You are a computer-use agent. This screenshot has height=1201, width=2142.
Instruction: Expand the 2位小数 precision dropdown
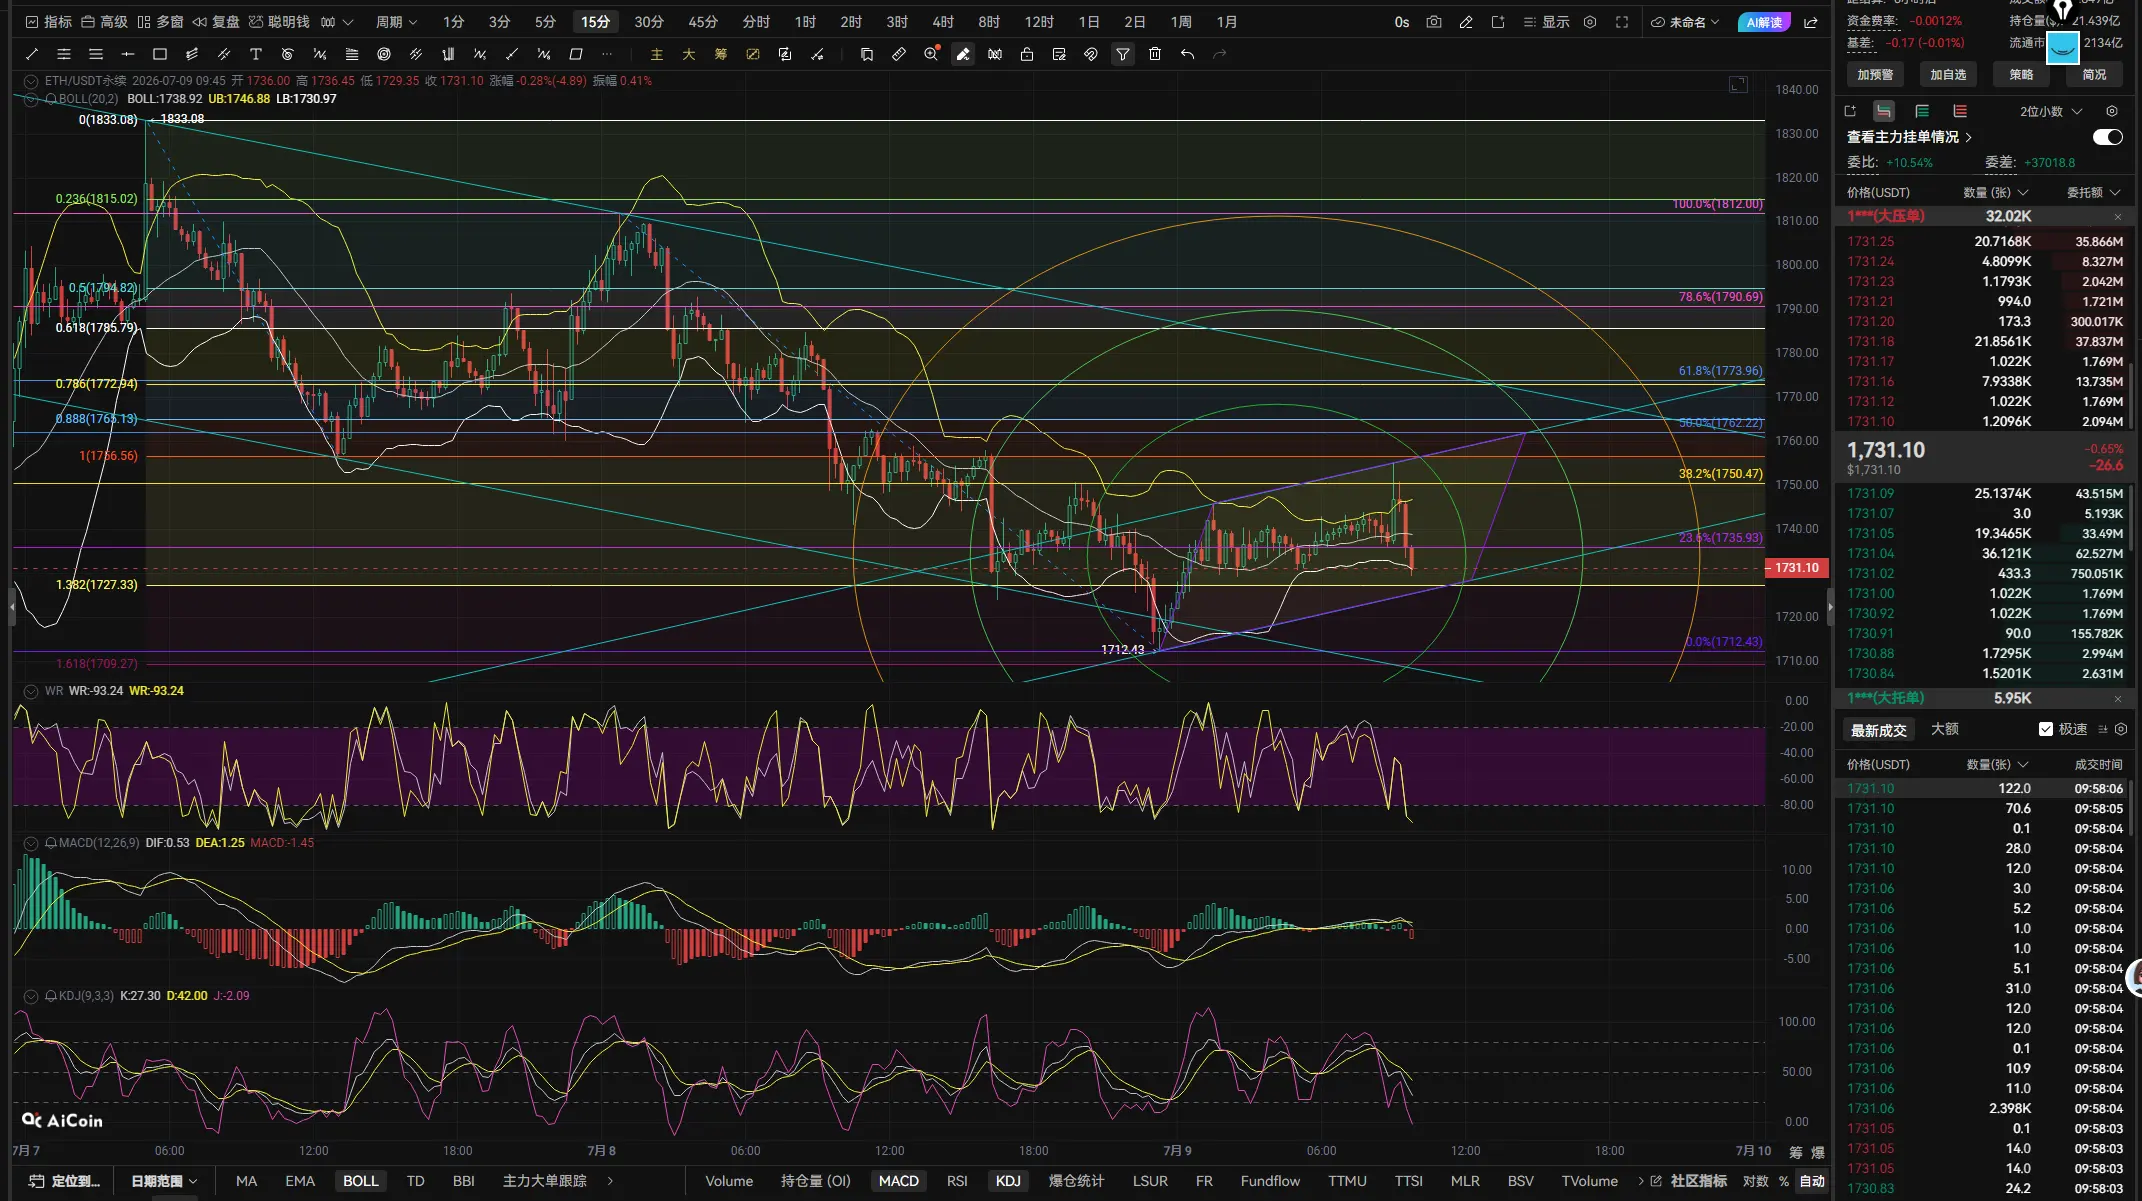(x=2050, y=111)
